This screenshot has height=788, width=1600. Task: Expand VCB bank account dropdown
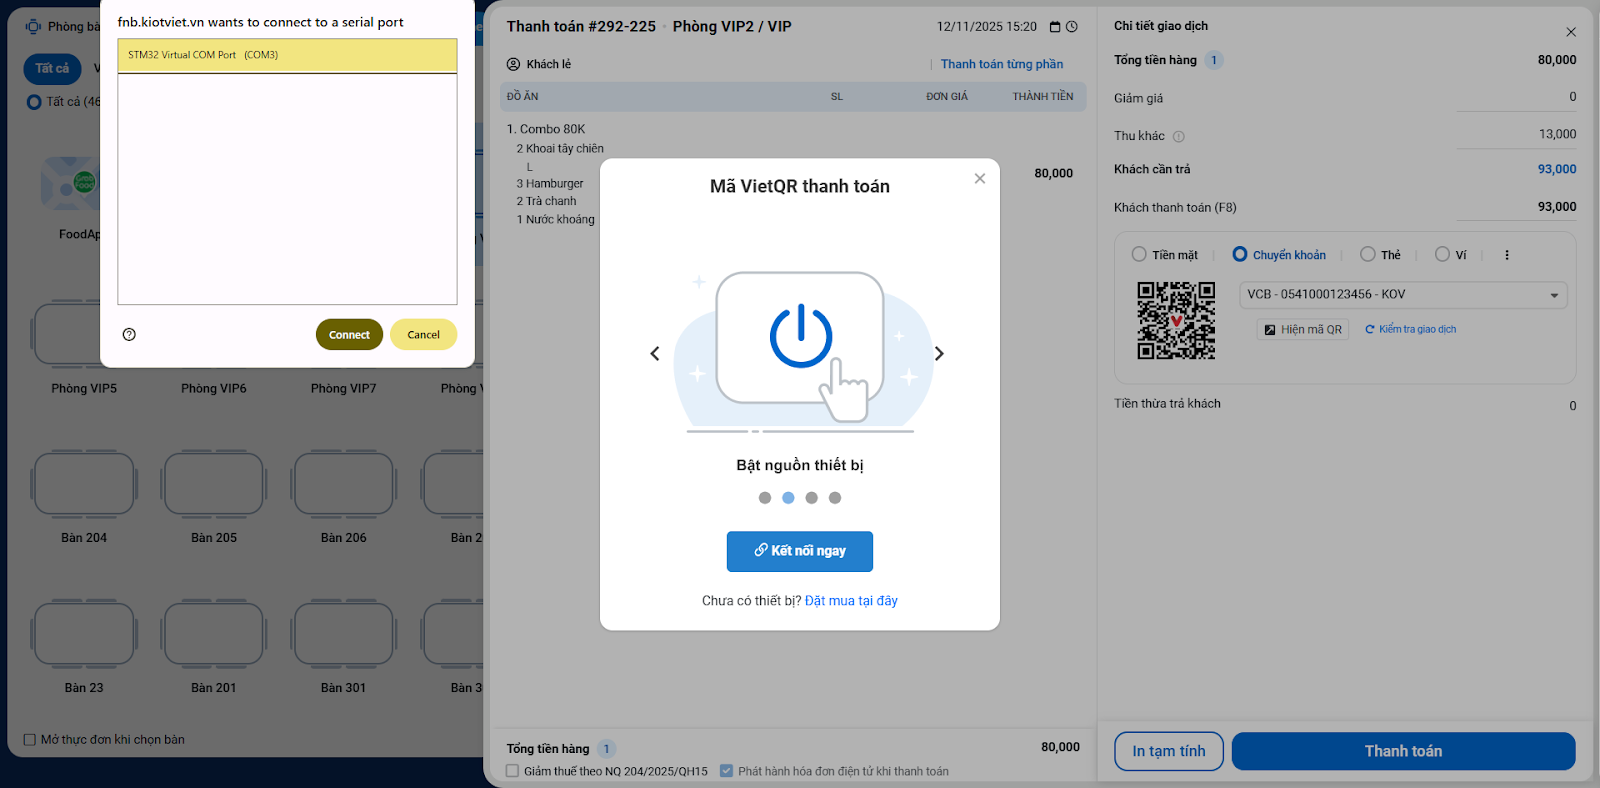pyautogui.click(x=1403, y=295)
